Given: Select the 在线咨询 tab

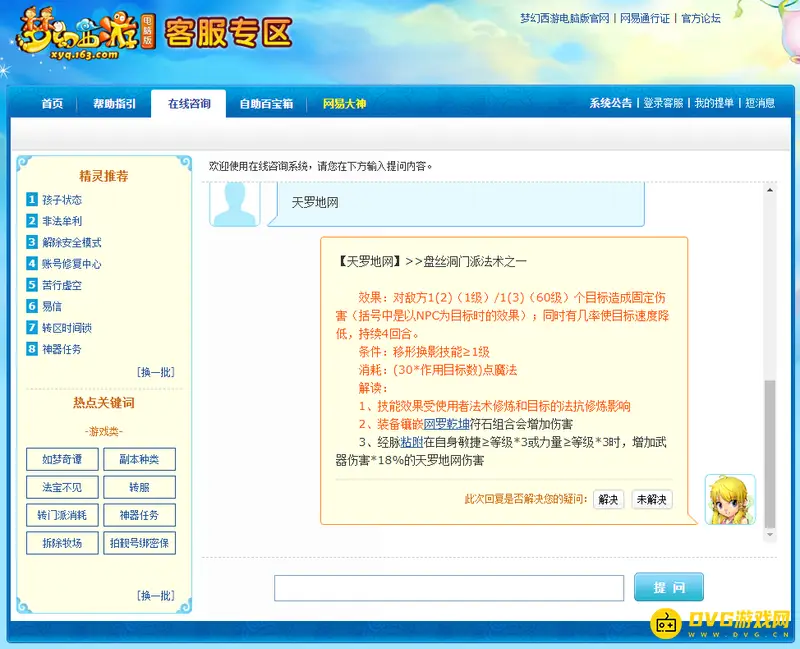Looking at the screenshot, I should click(189, 104).
